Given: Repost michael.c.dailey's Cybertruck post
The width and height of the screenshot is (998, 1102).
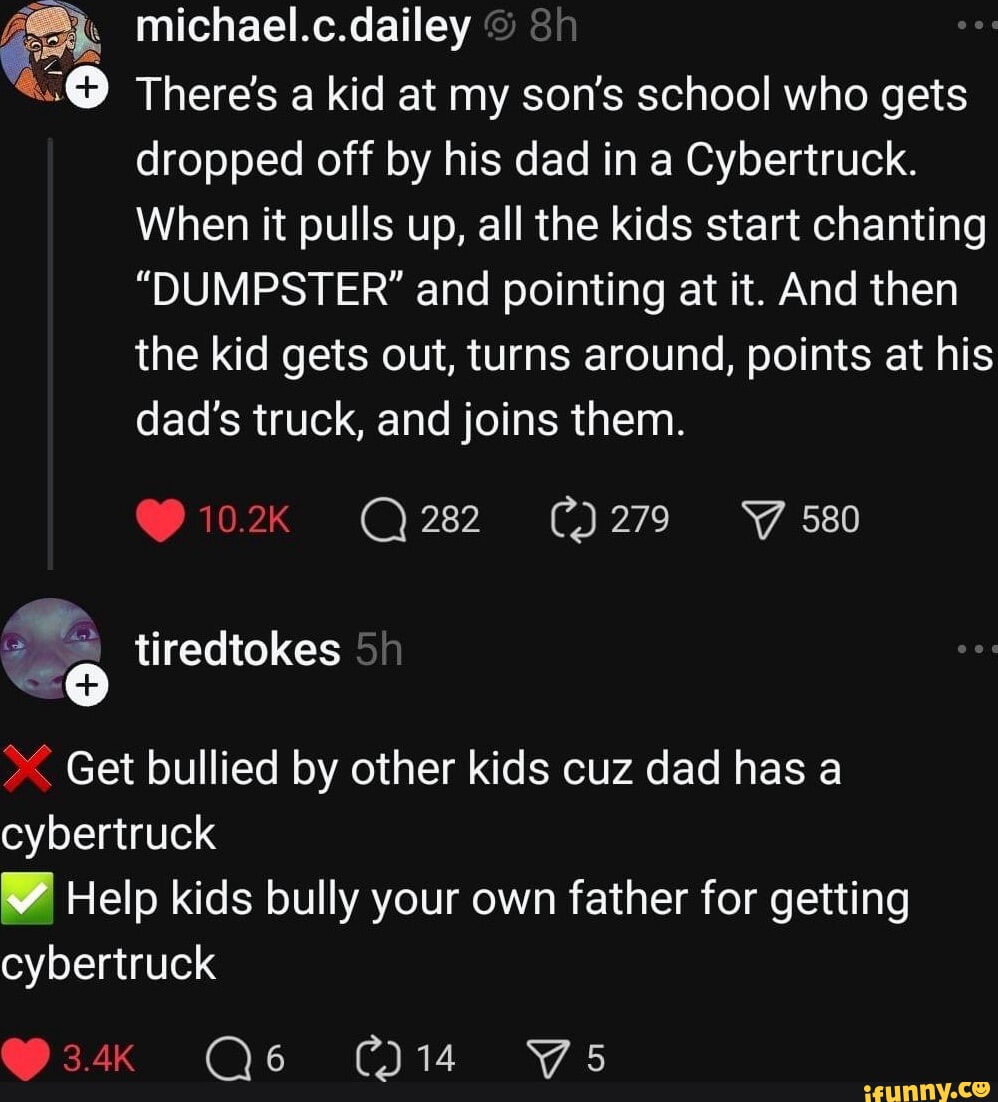Looking at the screenshot, I should [573, 521].
